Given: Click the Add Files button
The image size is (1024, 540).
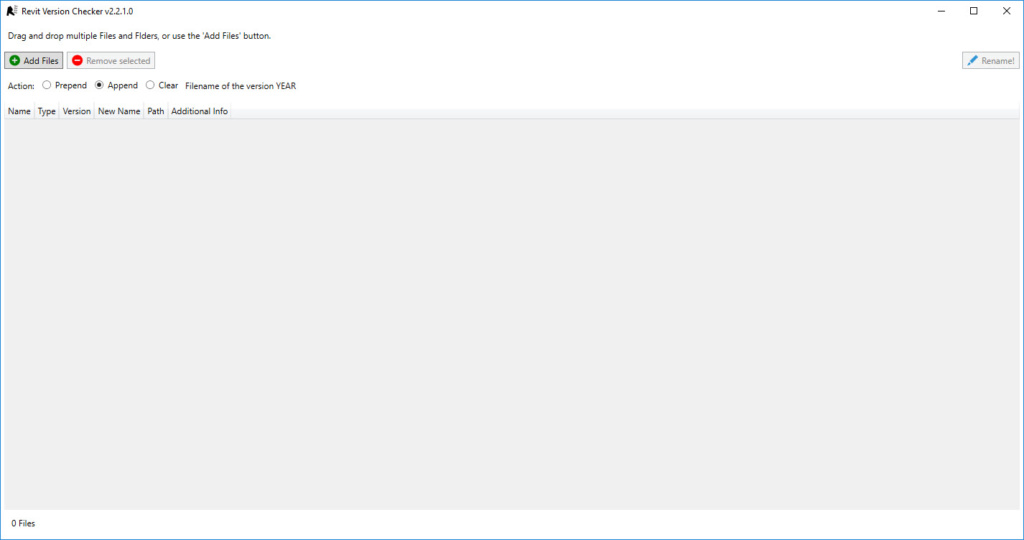Looking at the screenshot, I should pyautogui.click(x=34, y=61).
